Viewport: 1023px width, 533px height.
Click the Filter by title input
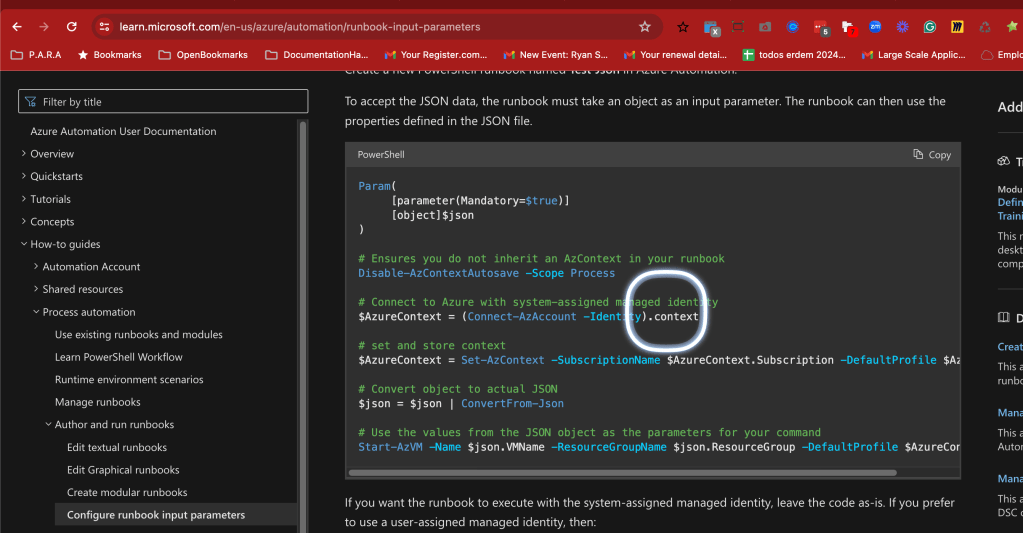(x=163, y=102)
